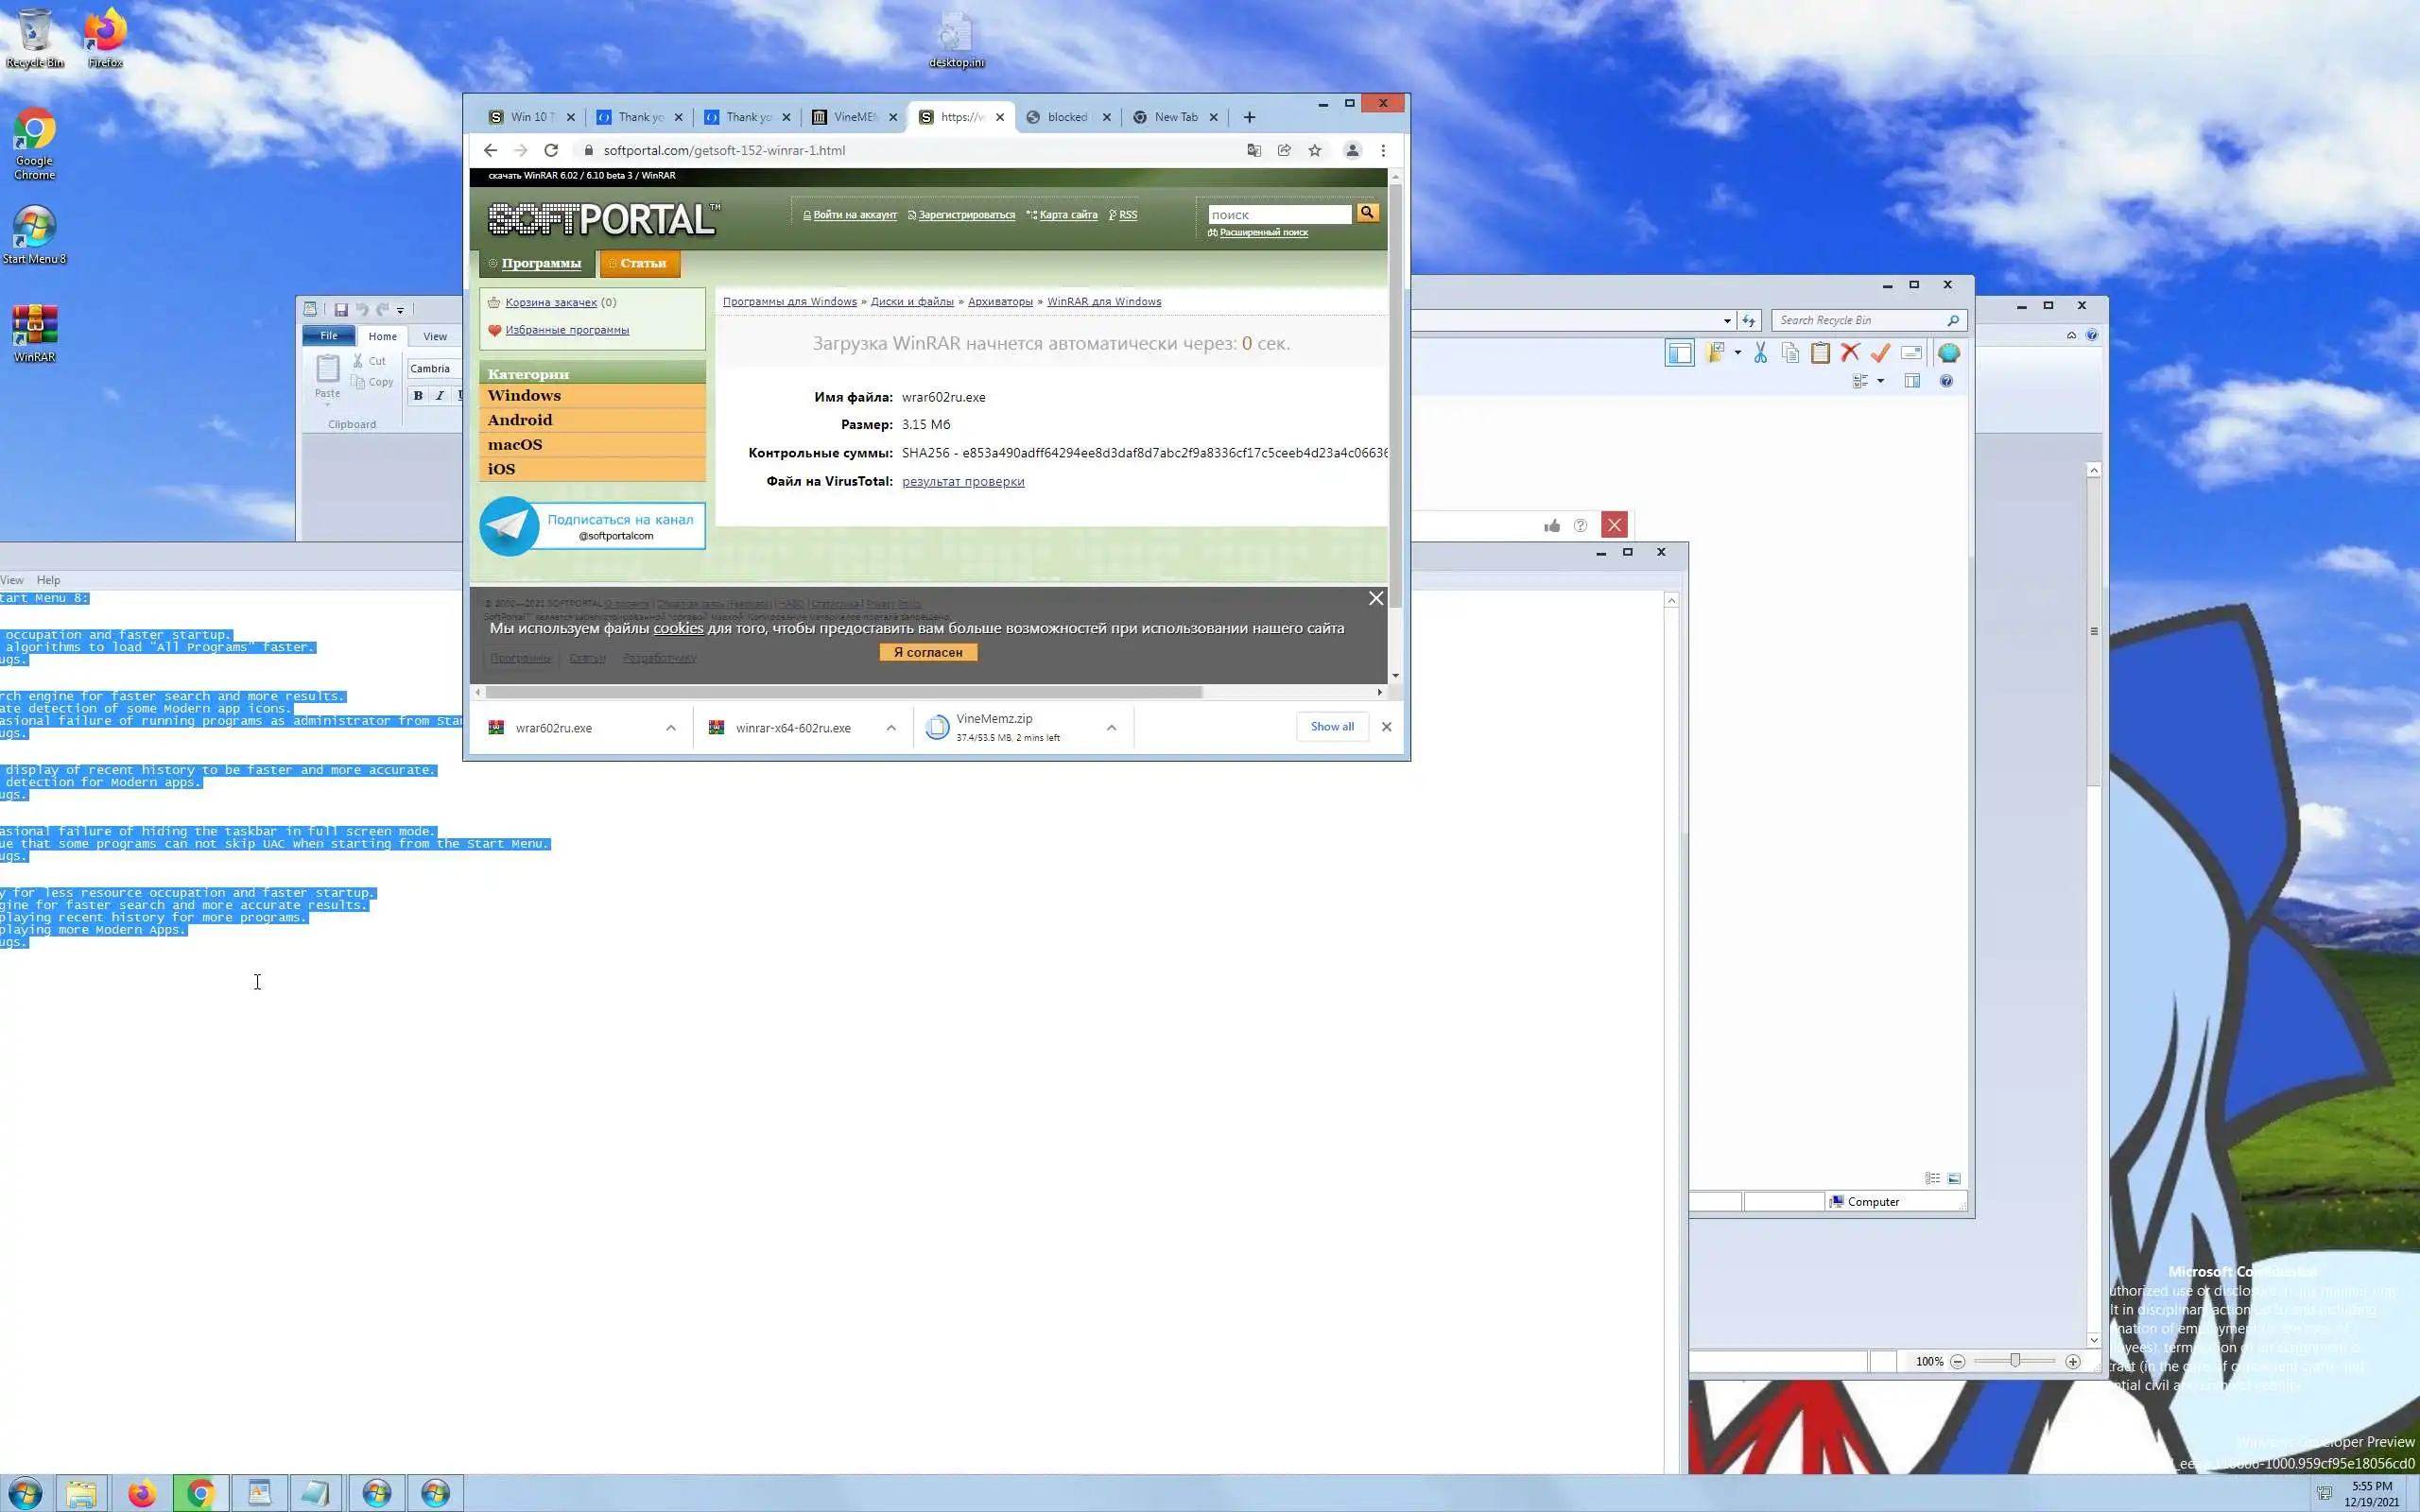Screen dimensions: 2420x1512
Task: Open the 'результат проверки' VirusTotal link
Action: (963, 482)
